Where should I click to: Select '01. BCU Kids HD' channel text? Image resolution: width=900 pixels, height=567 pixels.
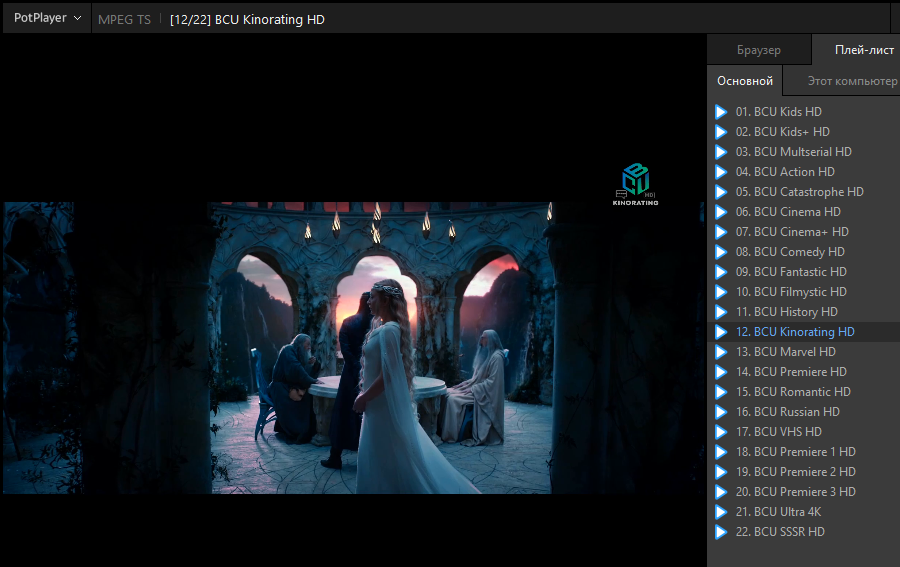[x=778, y=112]
